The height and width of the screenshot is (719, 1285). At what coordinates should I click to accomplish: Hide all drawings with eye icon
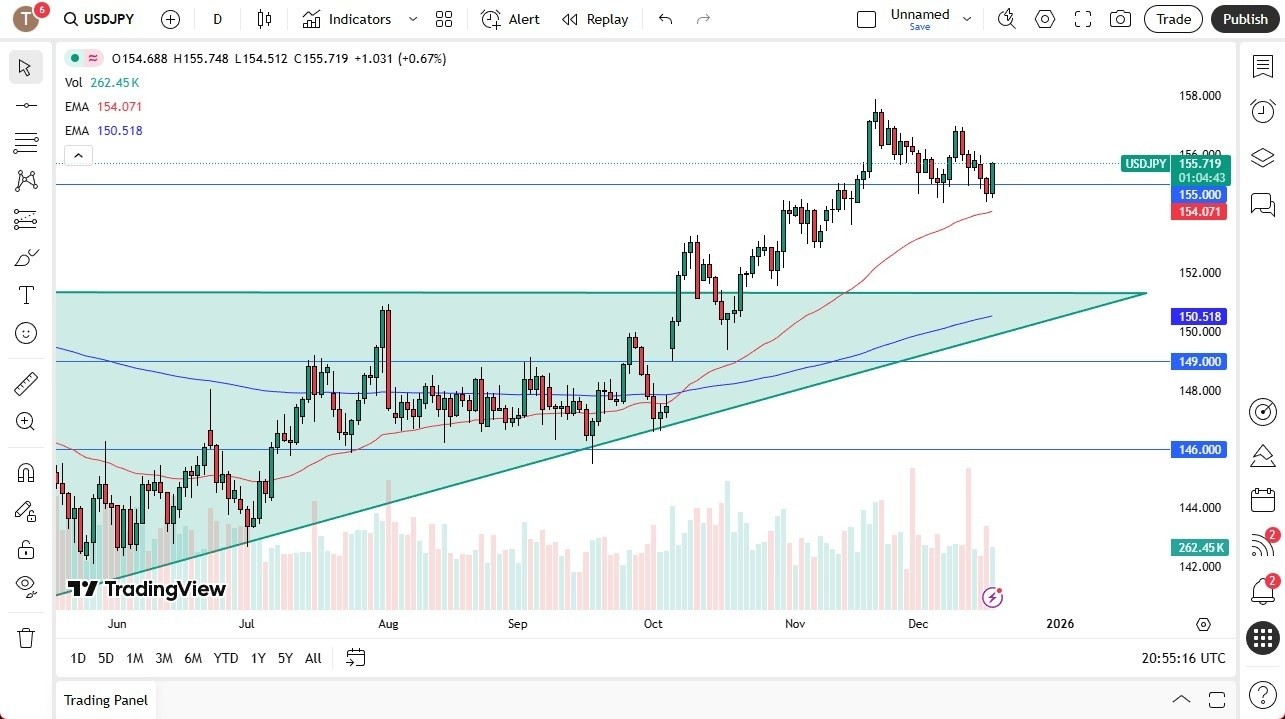(x=26, y=585)
